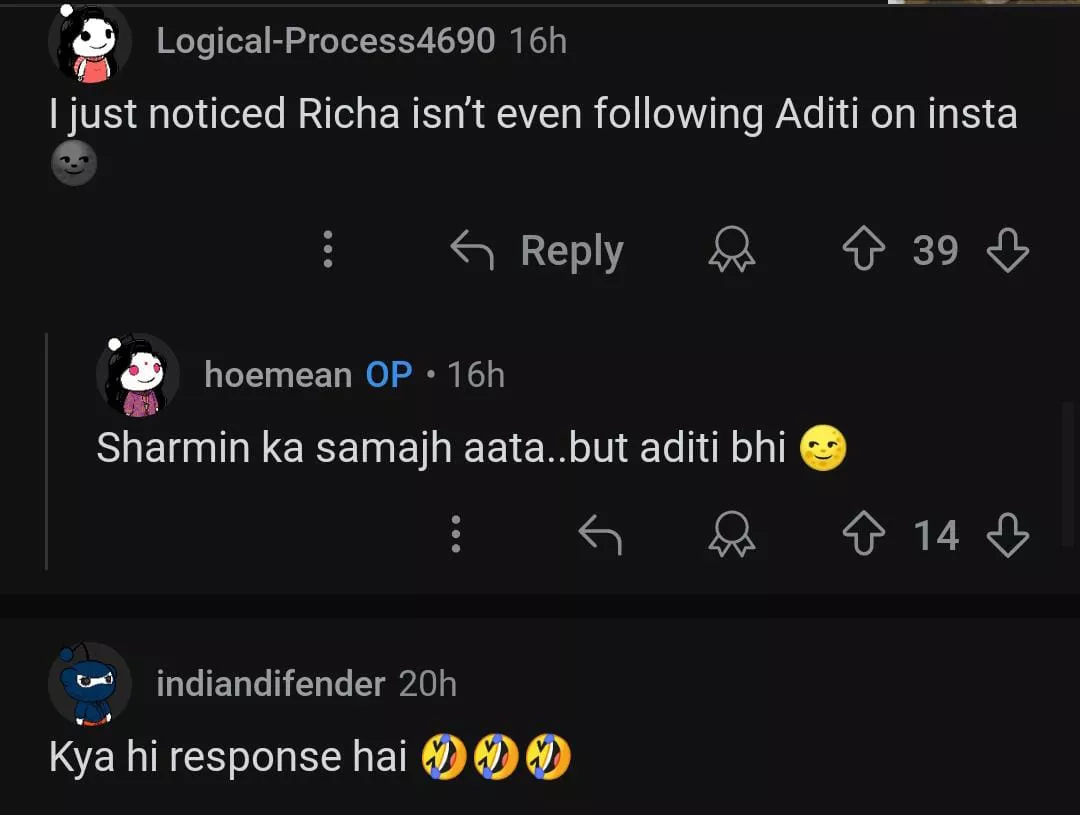Open indiandifender's user profile

click(x=270, y=684)
